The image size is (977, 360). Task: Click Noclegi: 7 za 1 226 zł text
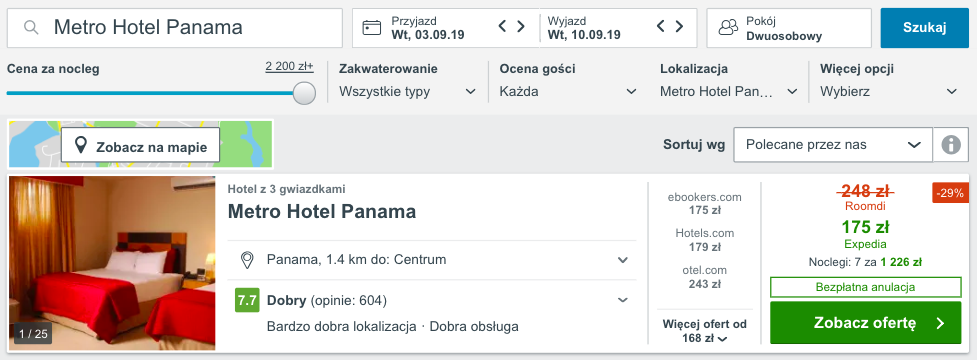[865, 263]
